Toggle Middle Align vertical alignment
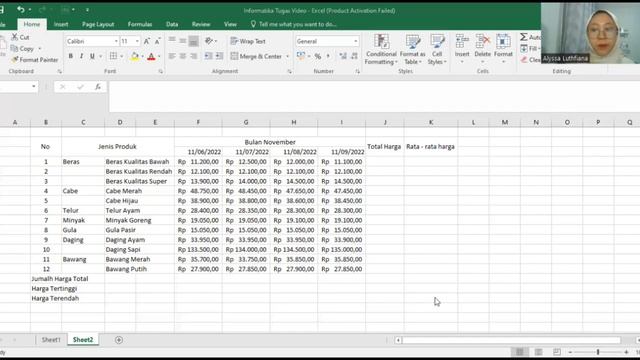The image size is (640, 360). click(182, 41)
